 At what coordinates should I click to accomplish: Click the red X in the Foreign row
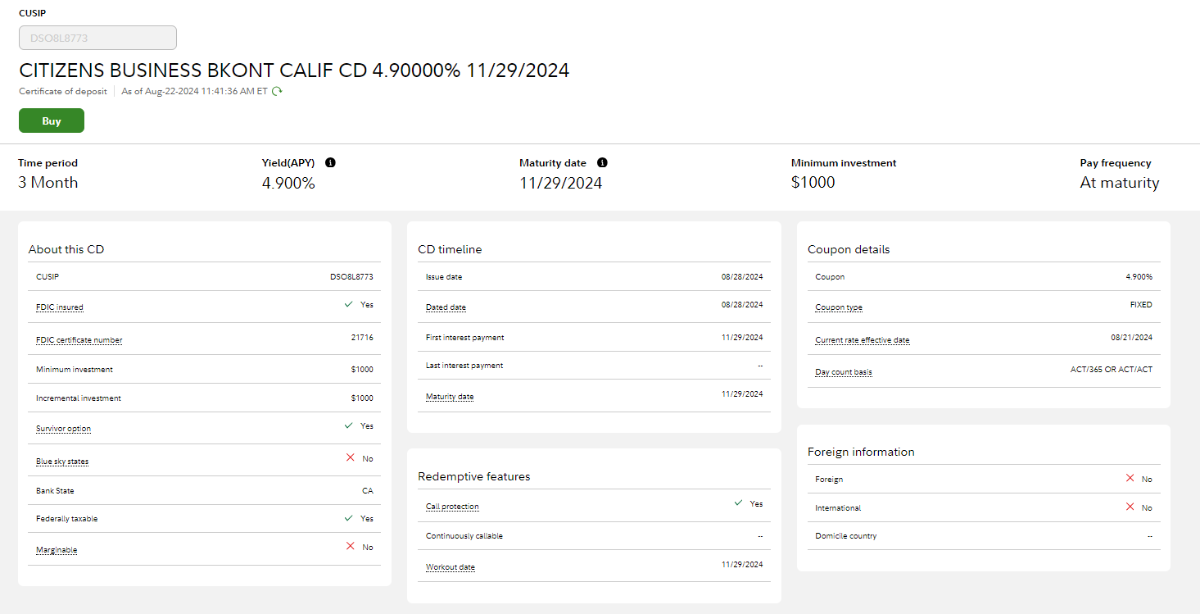pyautogui.click(x=1130, y=478)
